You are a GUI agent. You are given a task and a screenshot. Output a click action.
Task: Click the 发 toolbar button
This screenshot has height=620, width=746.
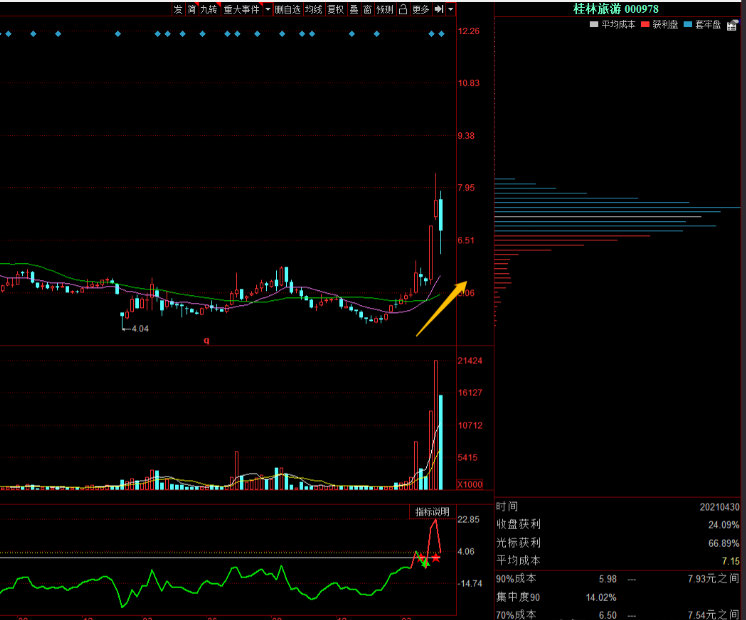tap(178, 9)
